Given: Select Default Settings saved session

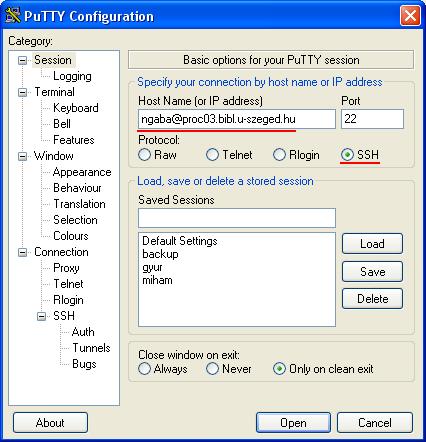Looking at the screenshot, I should (180, 241).
